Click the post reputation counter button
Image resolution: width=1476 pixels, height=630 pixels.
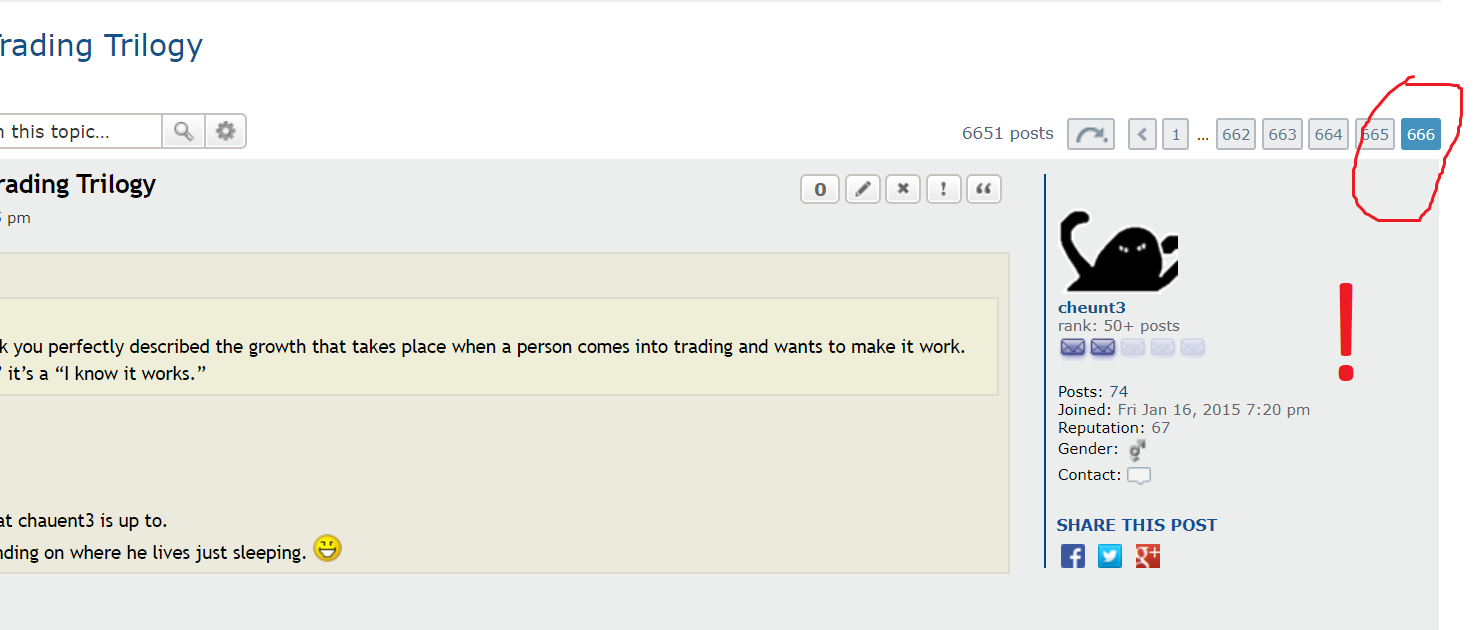pyautogui.click(x=820, y=189)
